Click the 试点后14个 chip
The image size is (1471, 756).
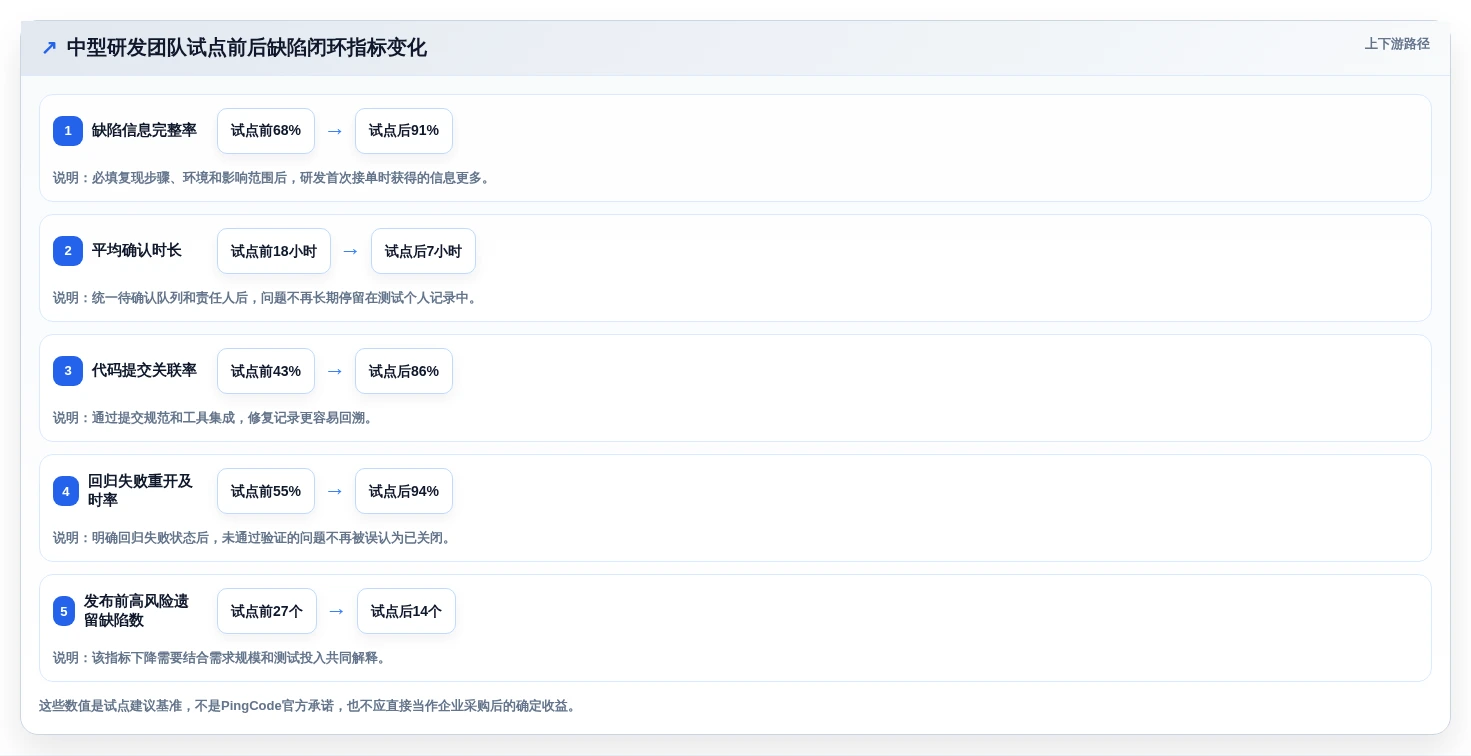point(406,611)
